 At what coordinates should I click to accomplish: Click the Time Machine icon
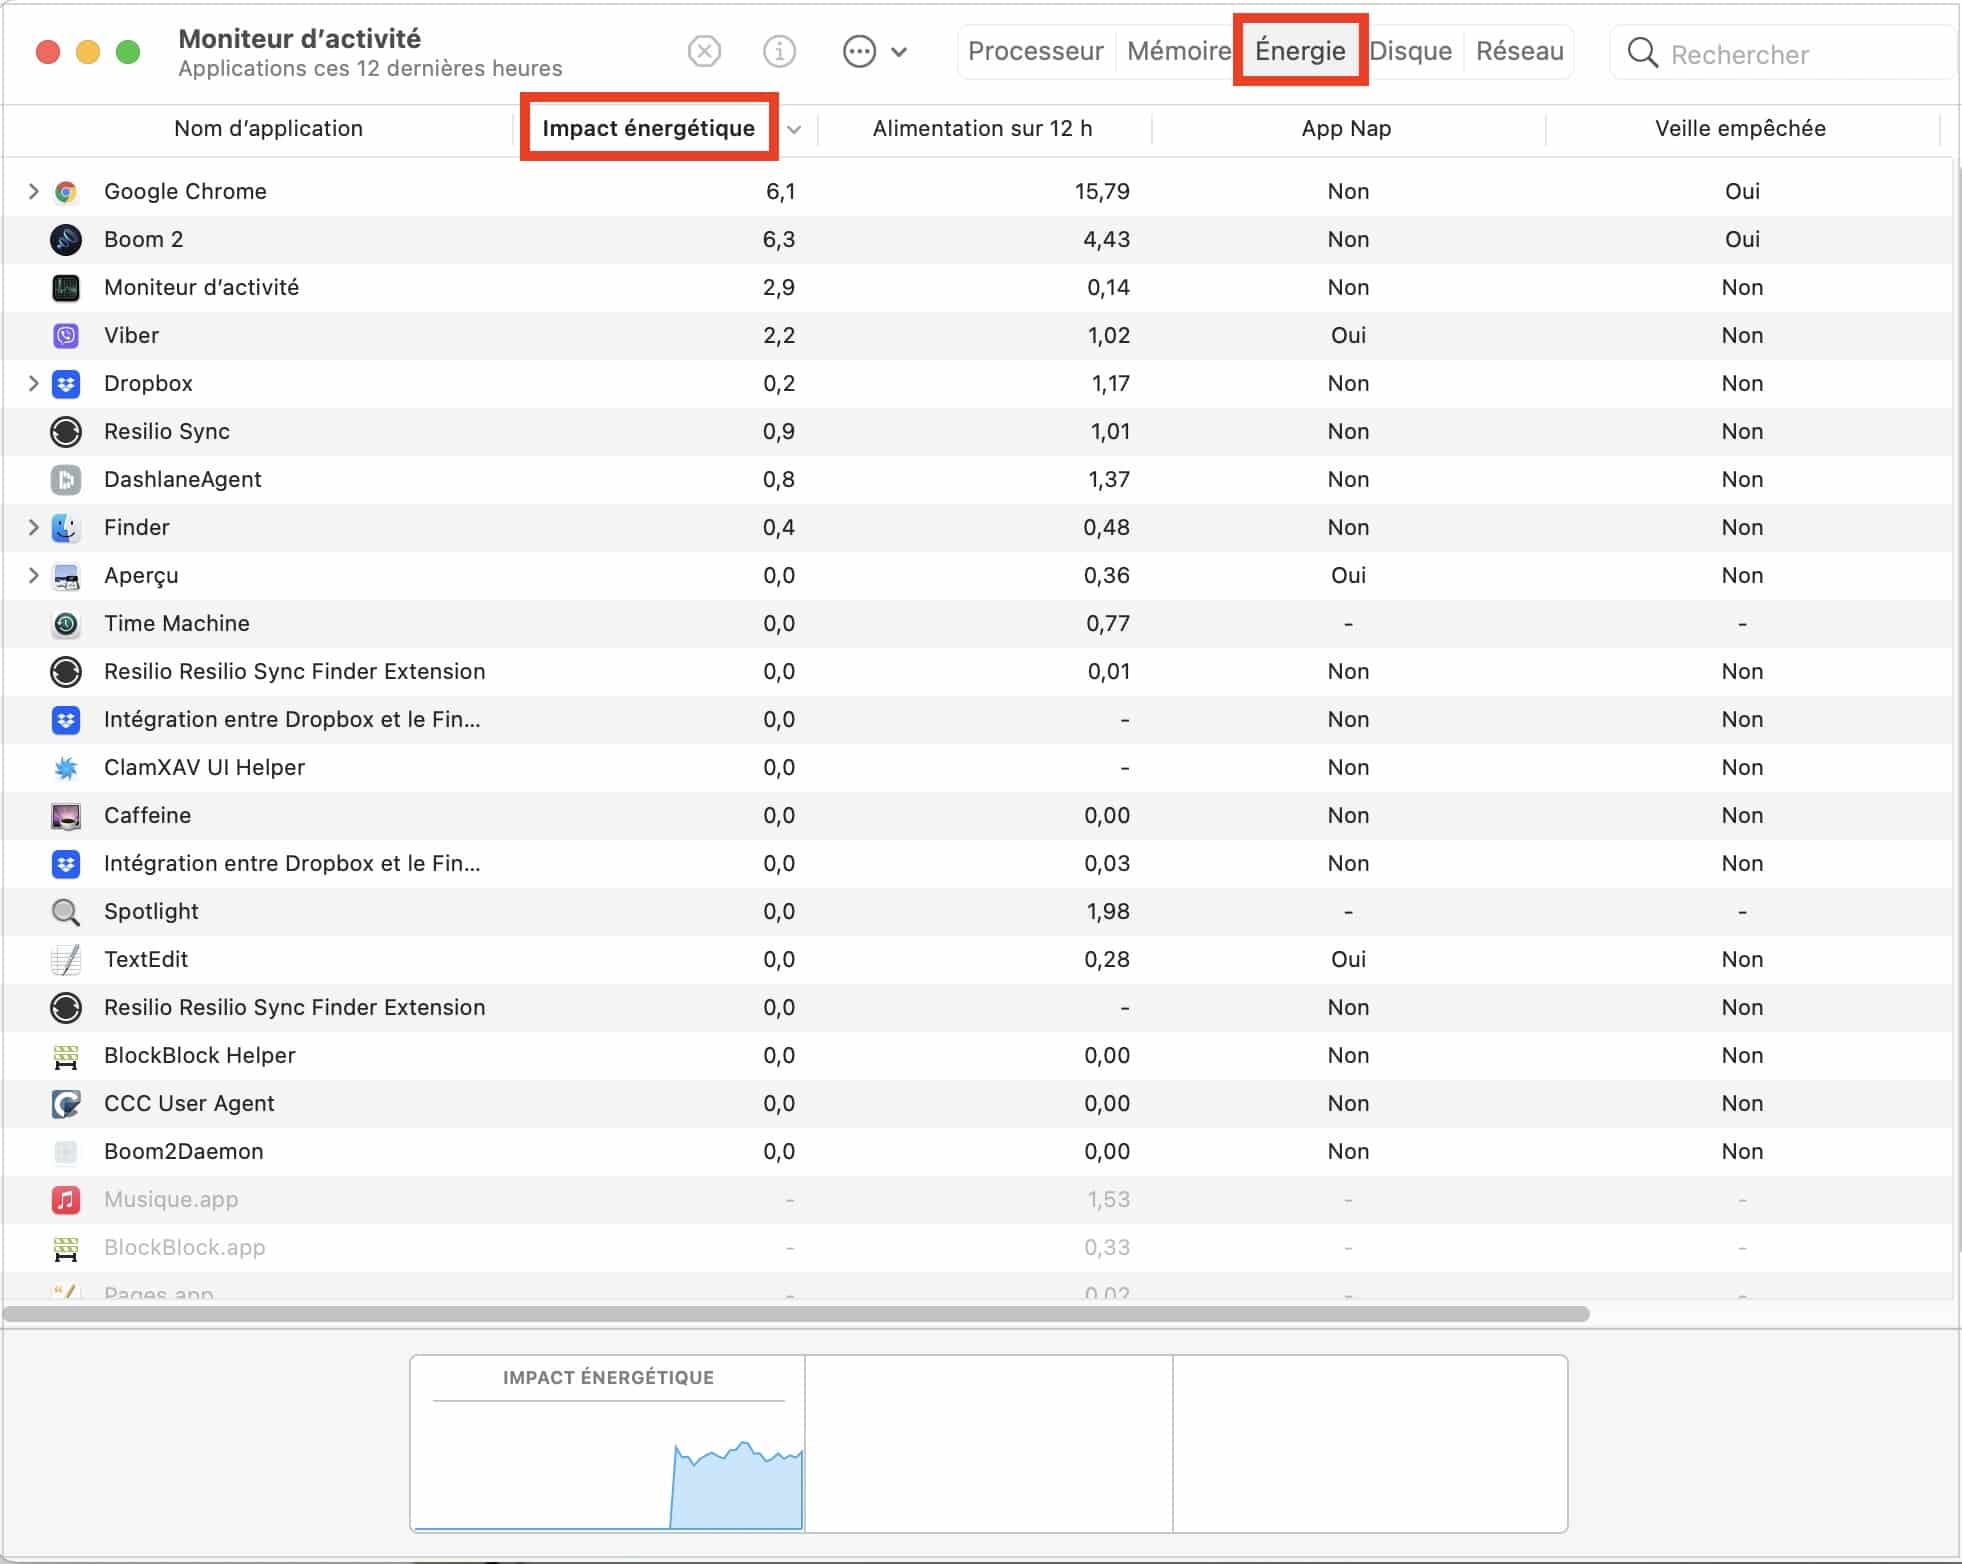point(66,624)
